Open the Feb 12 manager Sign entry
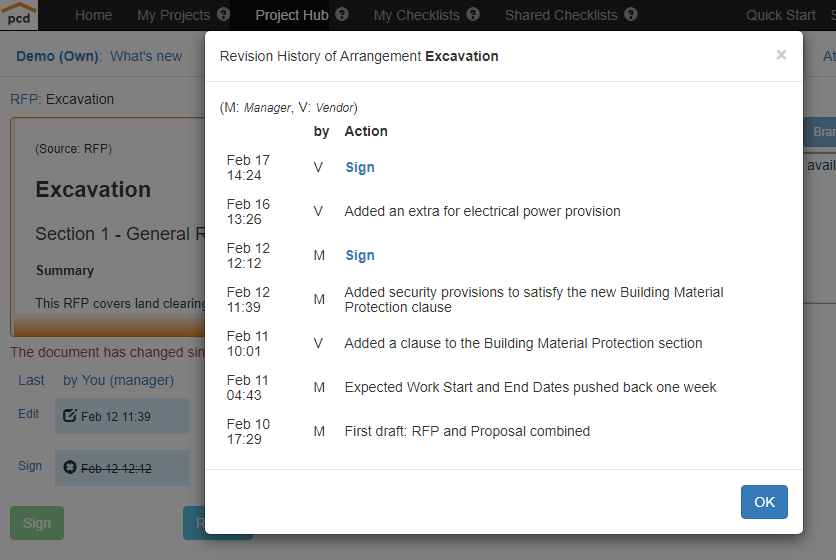The height and width of the screenshot is (560, 836). pos(360,255)
